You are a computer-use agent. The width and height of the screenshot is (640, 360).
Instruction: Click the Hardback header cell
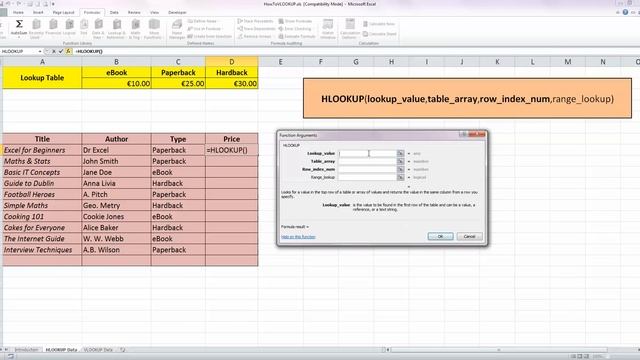click(x=231, y=72)
